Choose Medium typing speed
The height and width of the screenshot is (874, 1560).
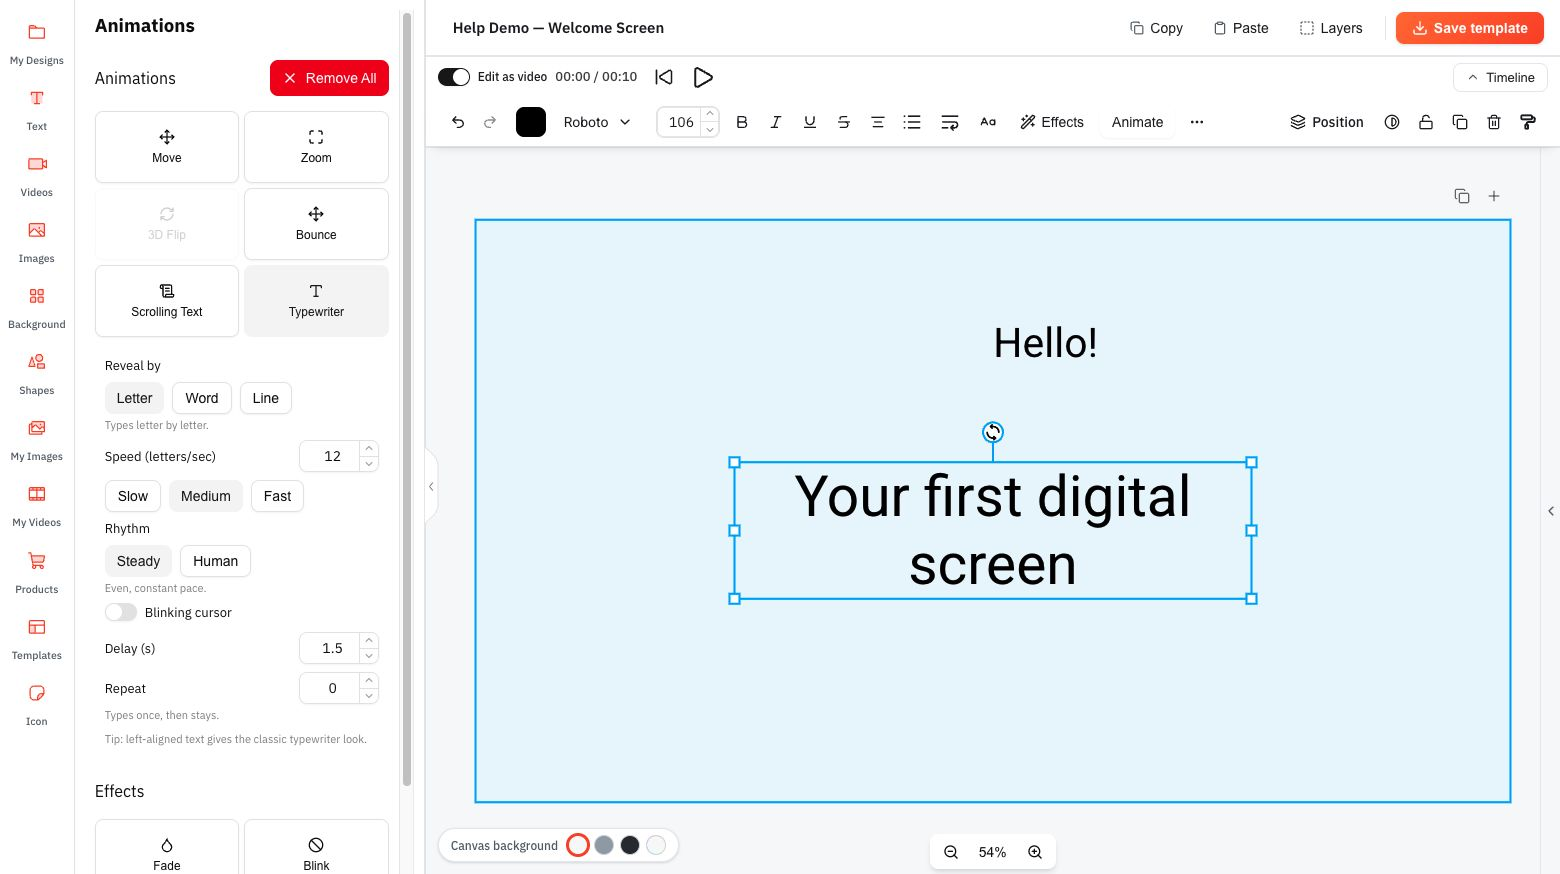(x=206, y=496)
